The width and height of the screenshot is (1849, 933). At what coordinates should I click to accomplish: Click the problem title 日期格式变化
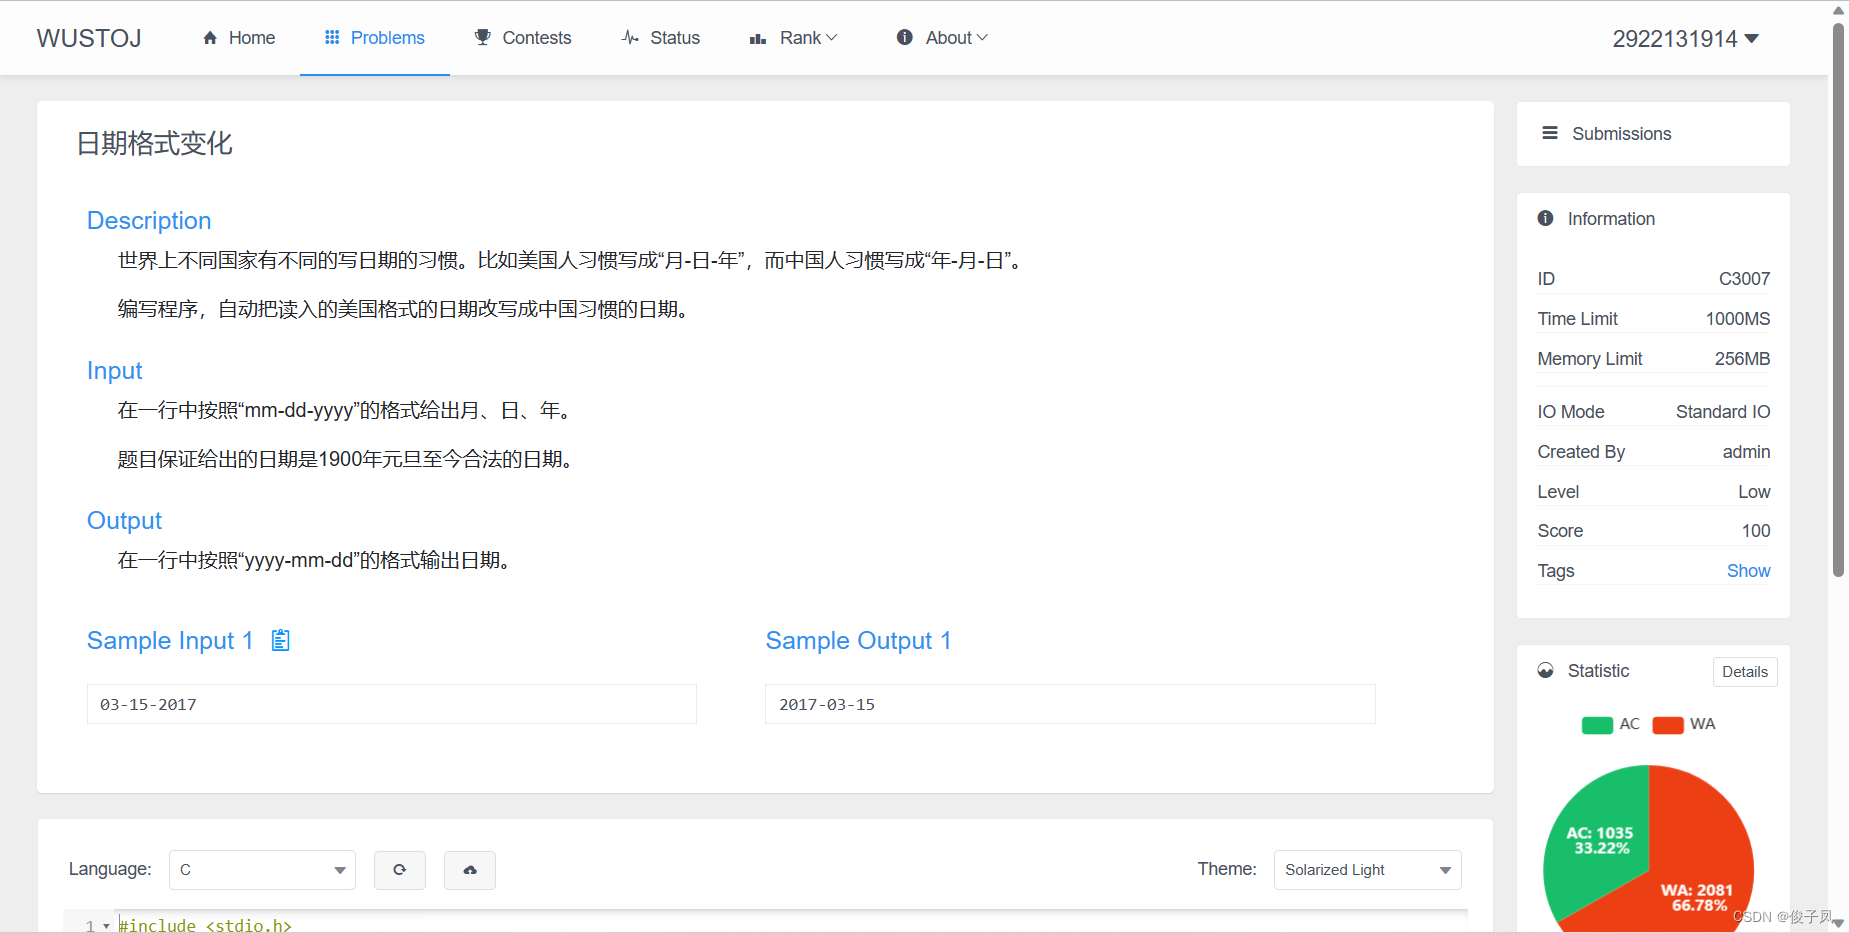(x=155, y=143)
